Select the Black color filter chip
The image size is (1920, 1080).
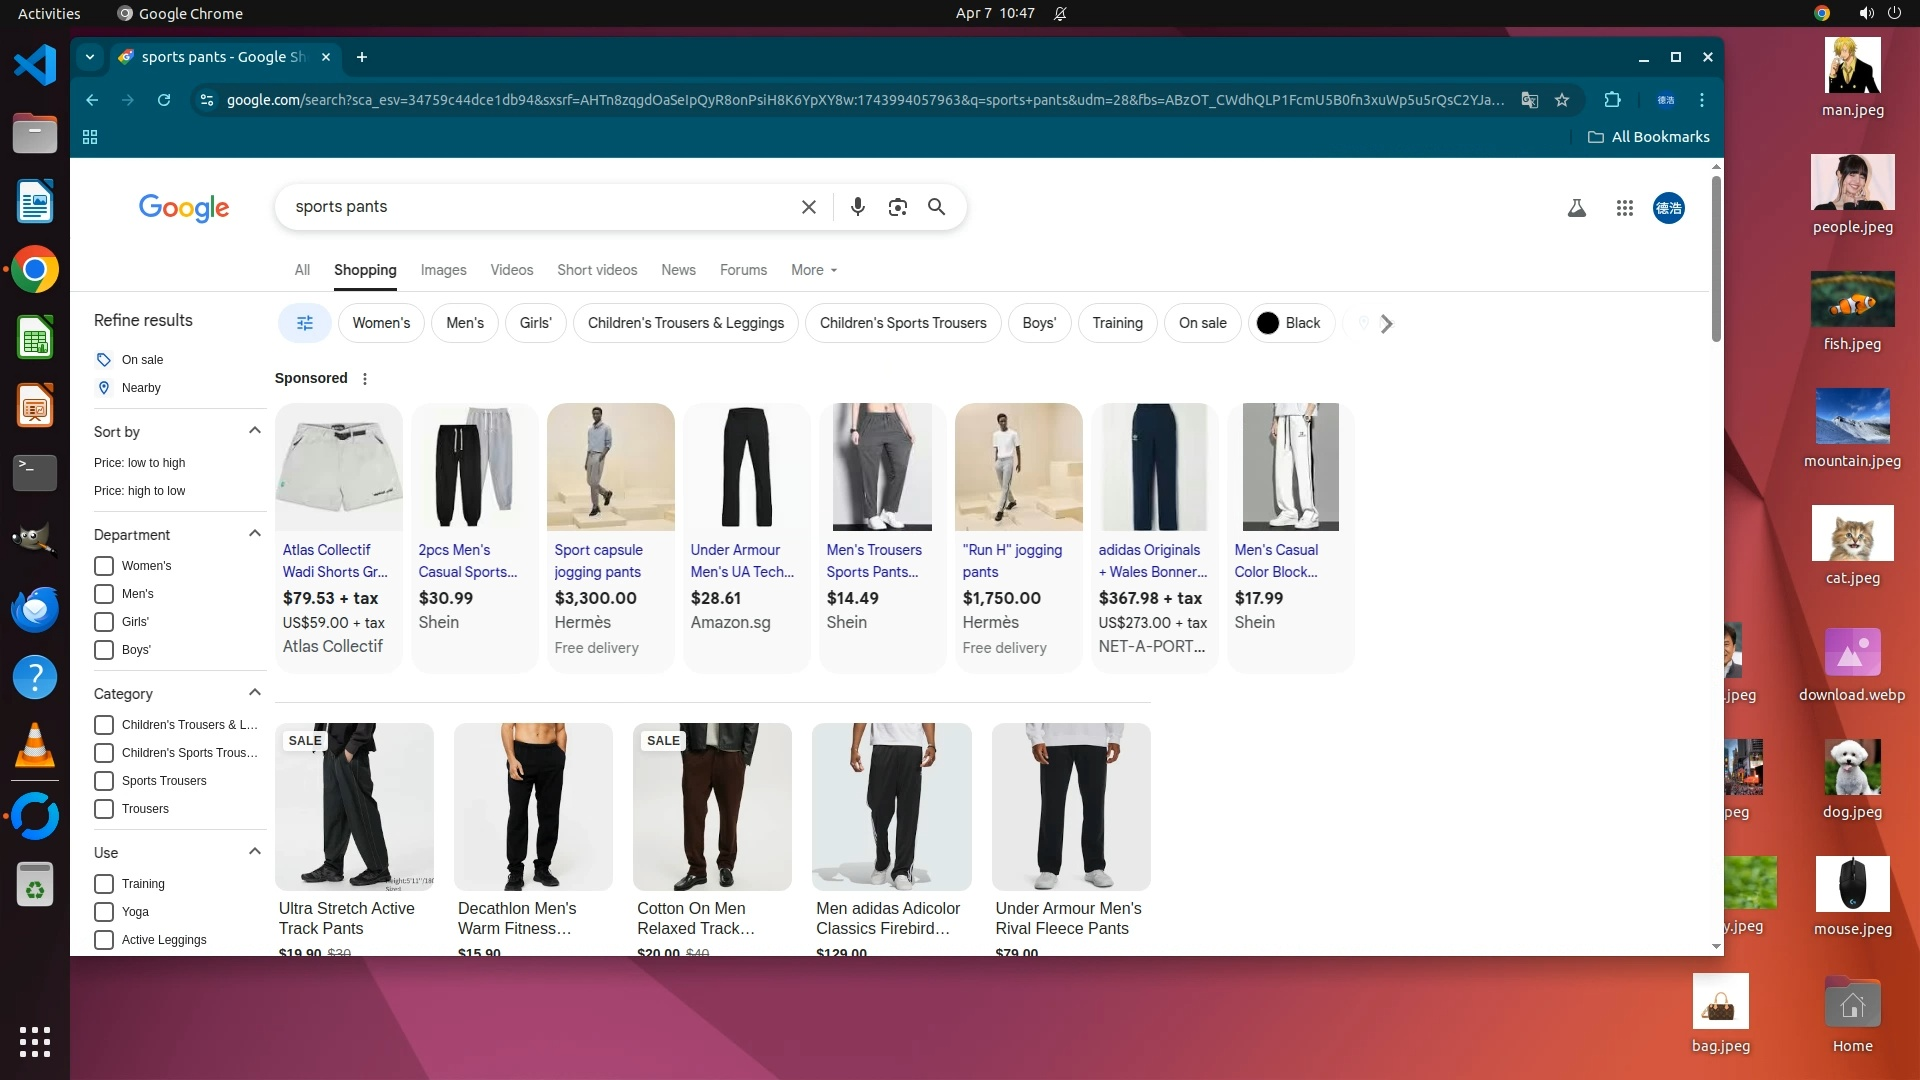coord(1290,323)
